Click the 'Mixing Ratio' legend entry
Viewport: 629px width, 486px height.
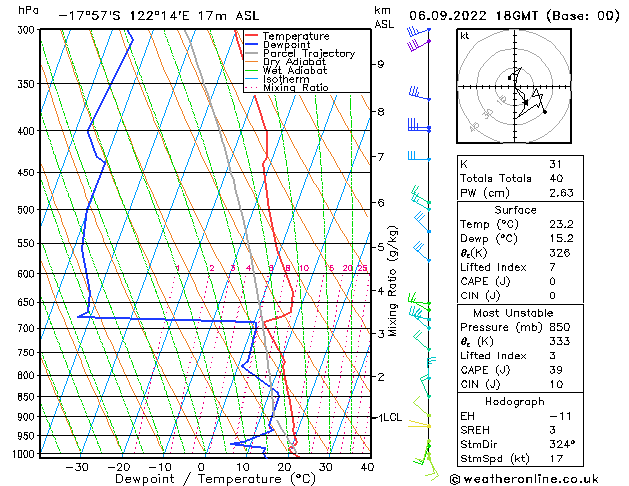coord(296,87)
